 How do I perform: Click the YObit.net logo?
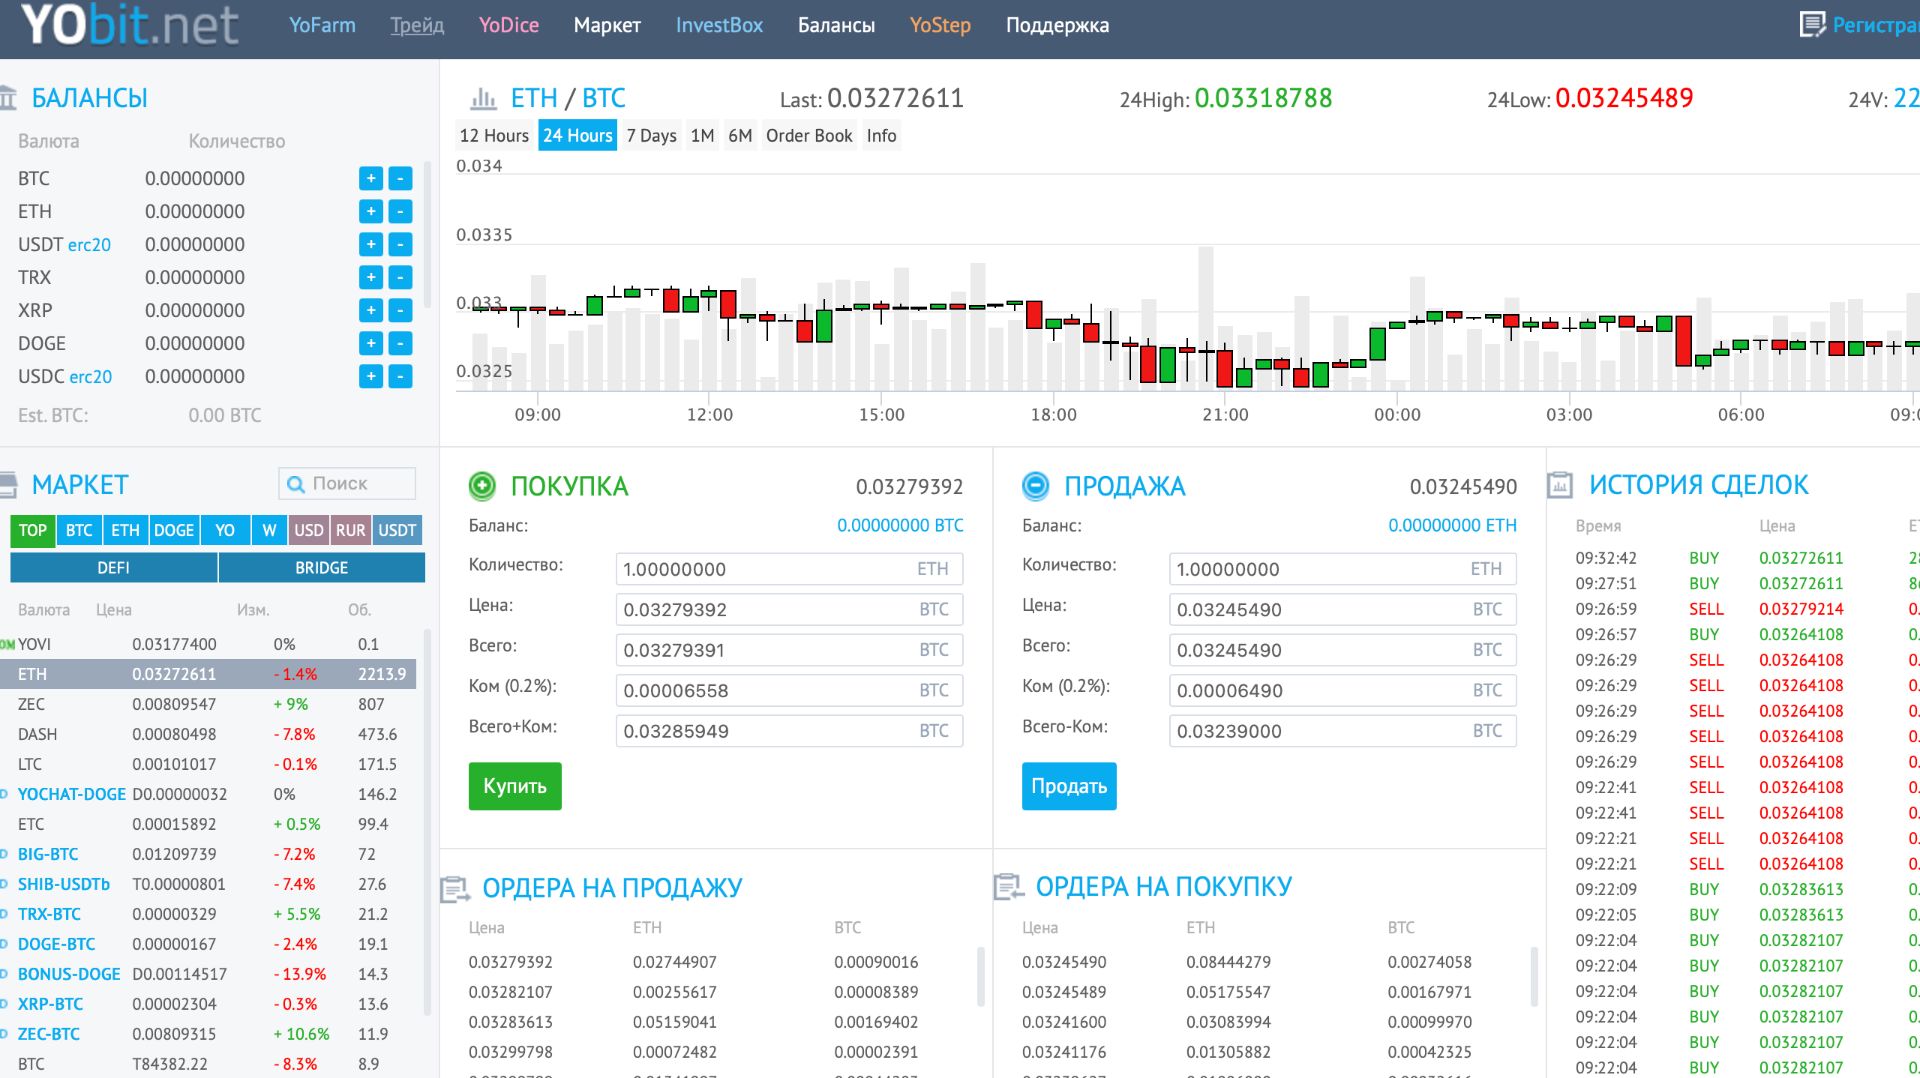pos(130,25)
